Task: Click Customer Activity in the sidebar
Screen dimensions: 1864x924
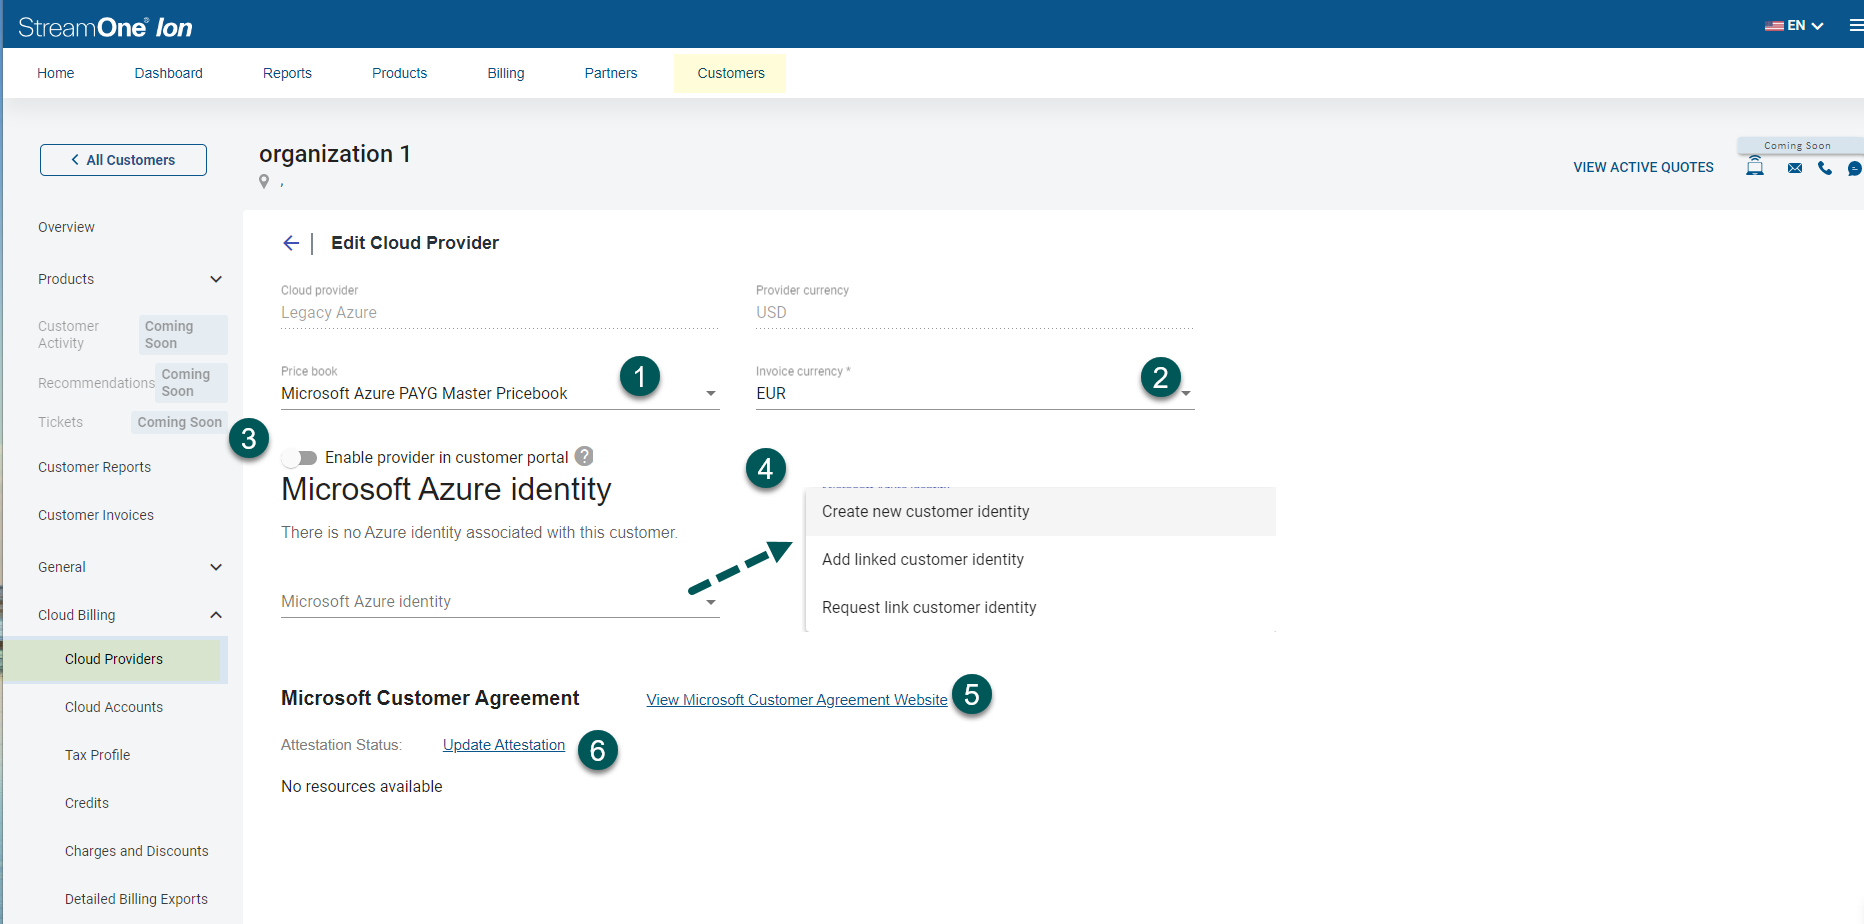Action: tap(68, 335)
